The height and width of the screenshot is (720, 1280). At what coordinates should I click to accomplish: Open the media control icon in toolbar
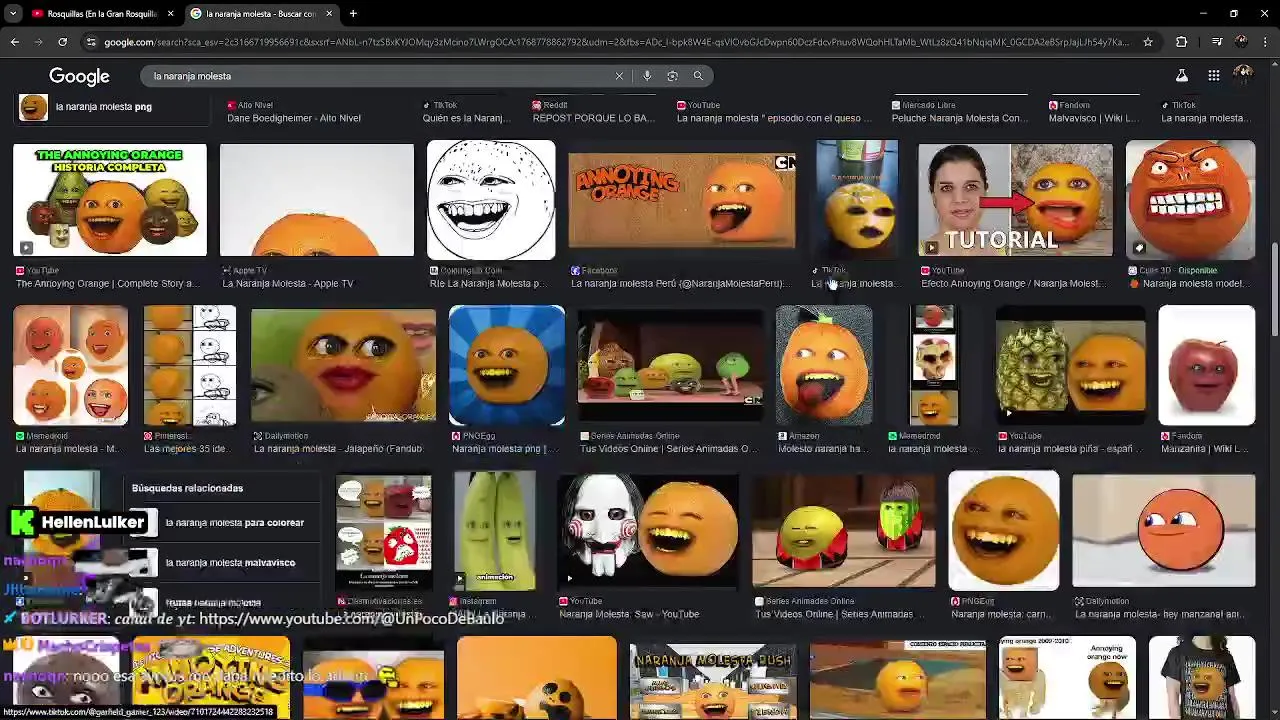coord(1216,42)
